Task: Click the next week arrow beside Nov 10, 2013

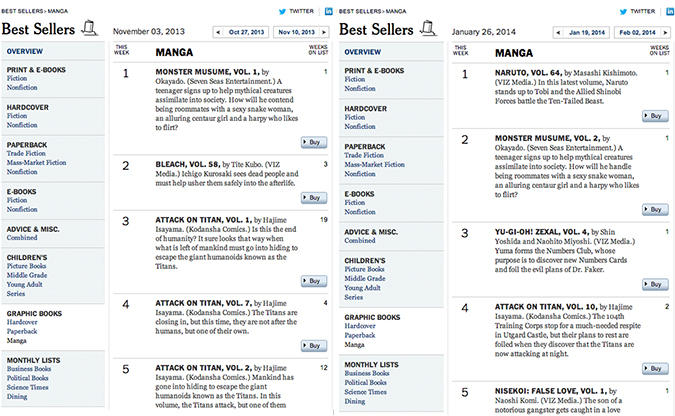Action: click(x=324, y=32)
